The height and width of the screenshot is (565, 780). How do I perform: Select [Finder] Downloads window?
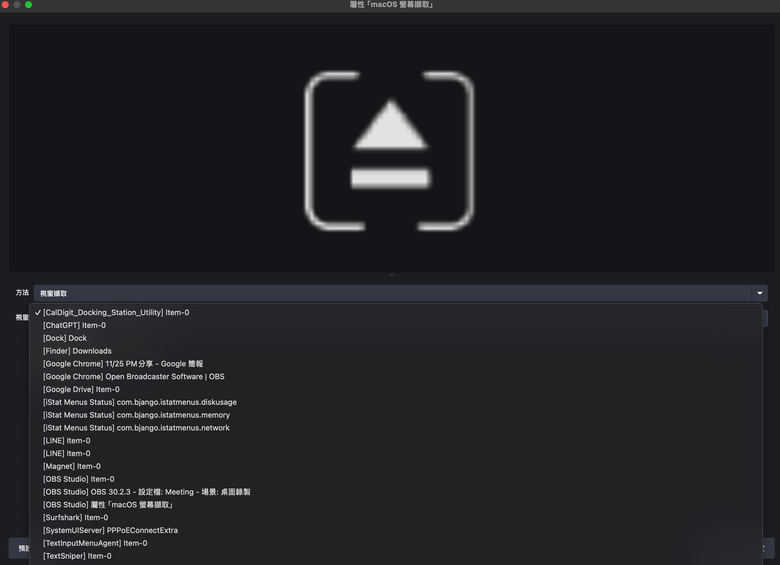point(395,351)
